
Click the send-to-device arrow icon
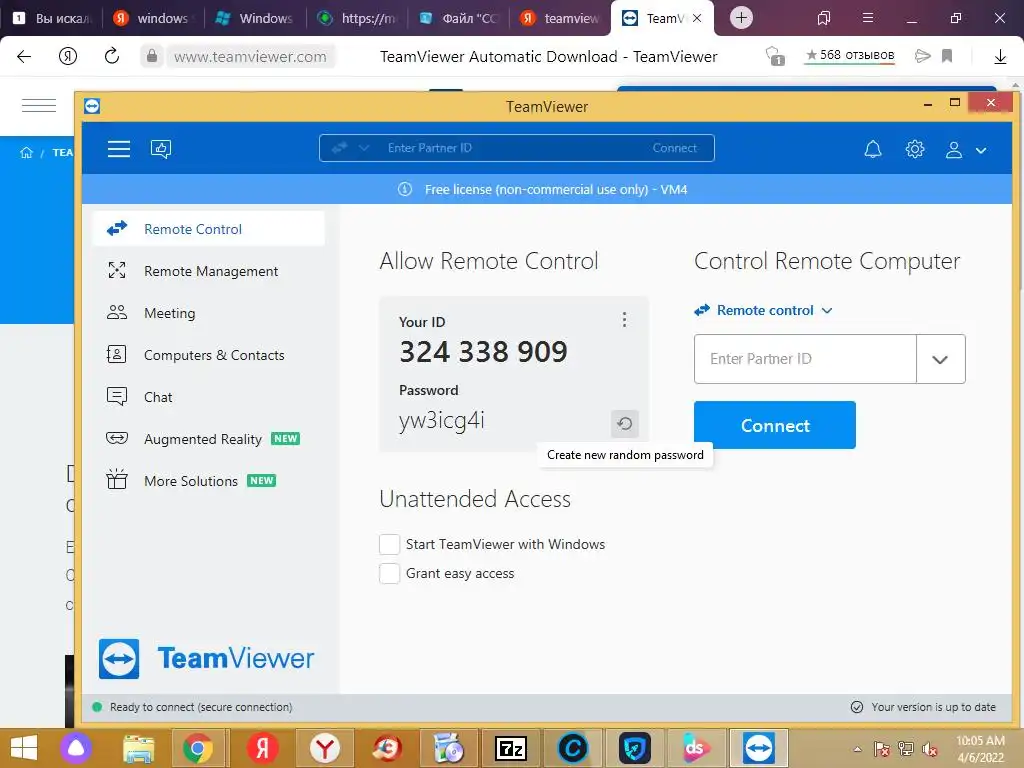(x=922, y=56)
